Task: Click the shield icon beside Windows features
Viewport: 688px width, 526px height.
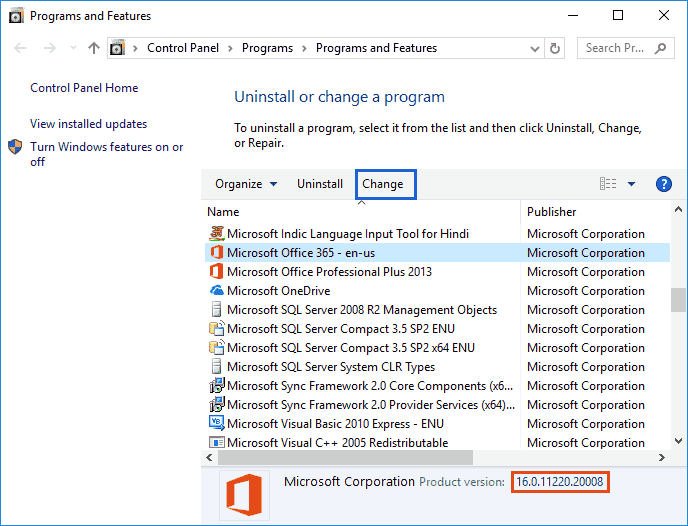Action: 15,147
